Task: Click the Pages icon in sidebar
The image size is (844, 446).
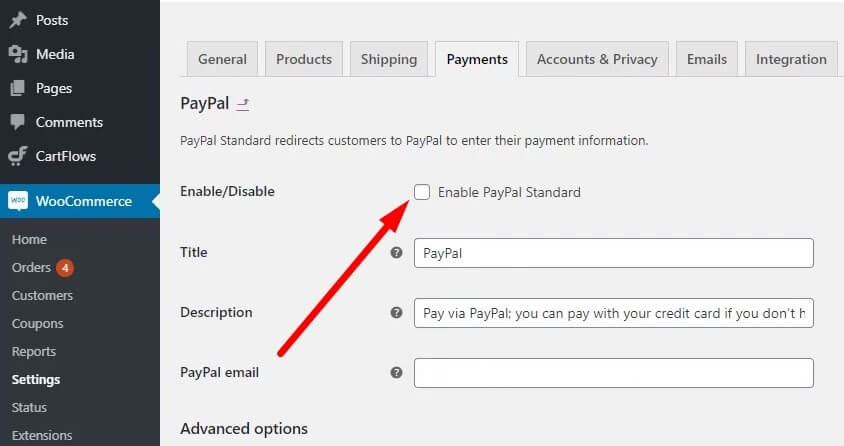Action: pos(18,88)
